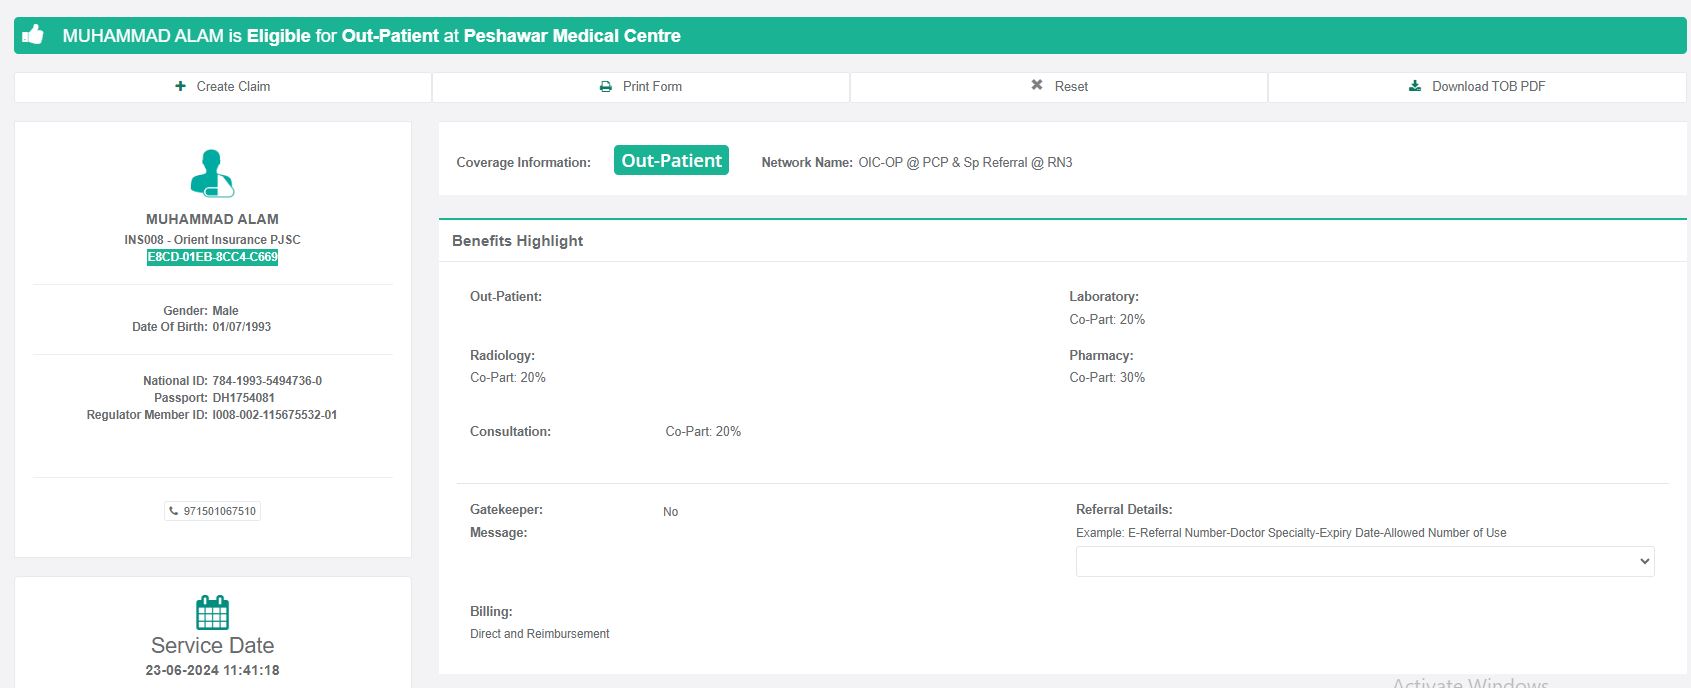Click the Create Claim button

(x=223, y=87)
